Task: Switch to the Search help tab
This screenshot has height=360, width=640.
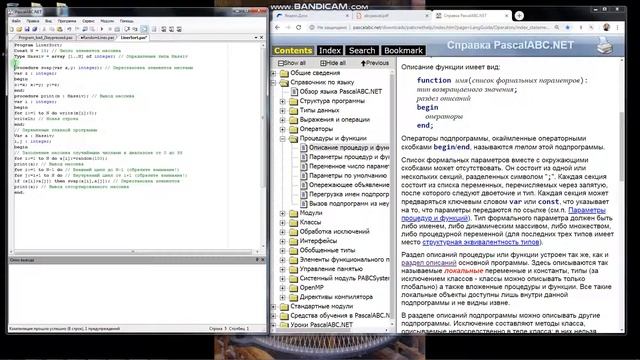Action: [x=362, y=50]
